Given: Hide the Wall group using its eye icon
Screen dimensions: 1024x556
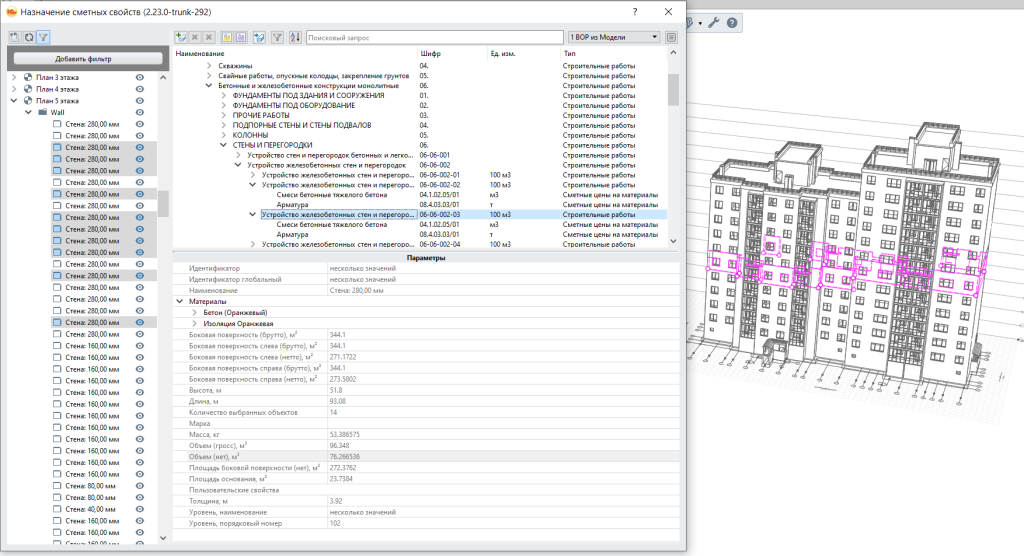Looking at the screenshot, I should tap(140, 112).
